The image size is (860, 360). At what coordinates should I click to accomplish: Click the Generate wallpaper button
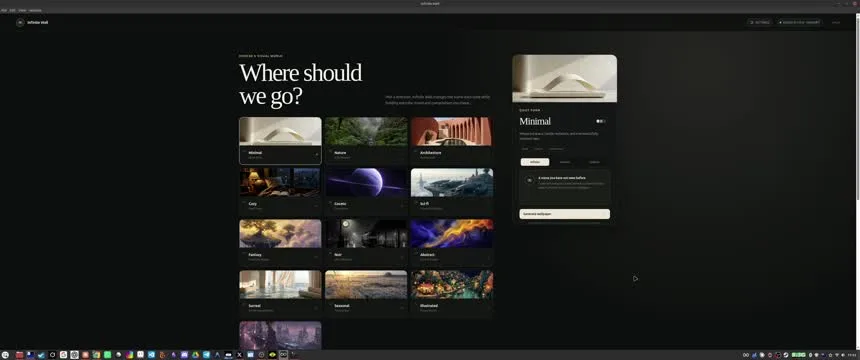(x=564, y=214)
